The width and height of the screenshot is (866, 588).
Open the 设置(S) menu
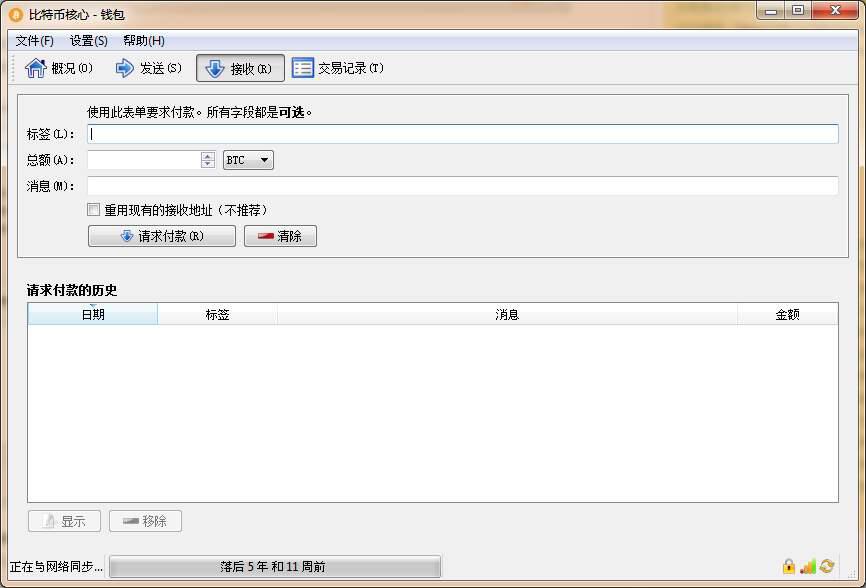point(88,41)
